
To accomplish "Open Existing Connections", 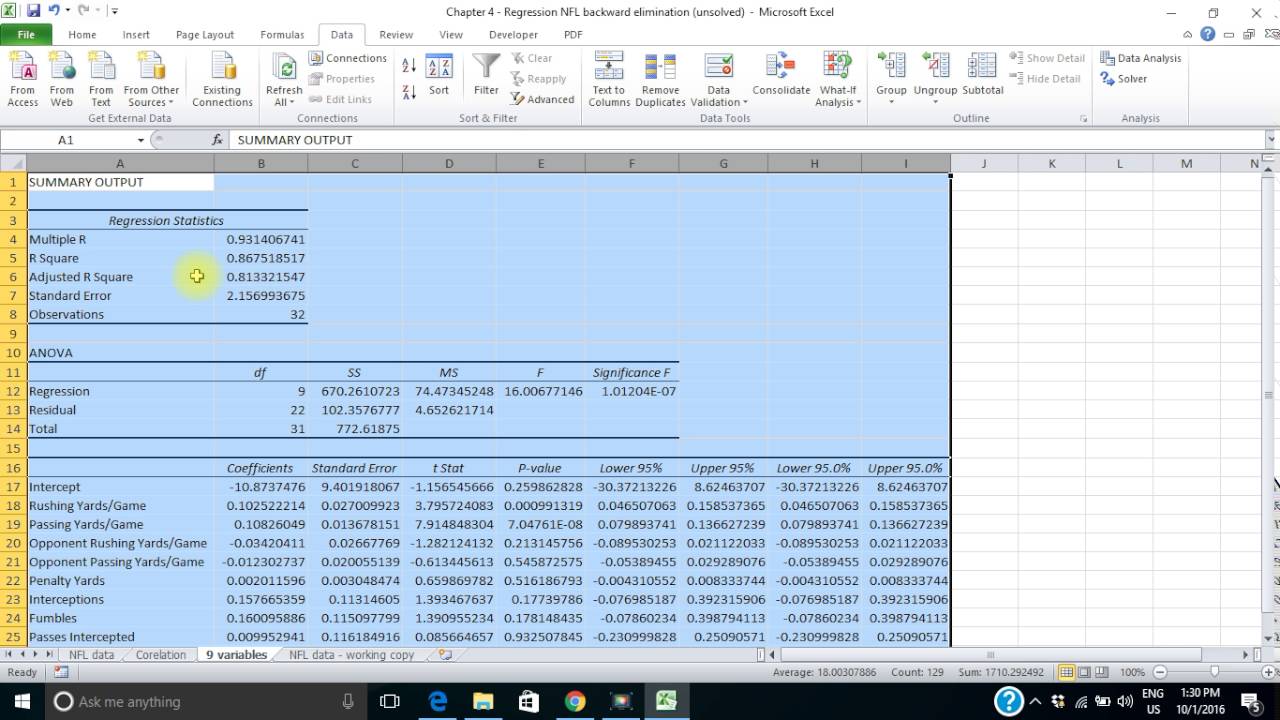I will coord(222,79).
